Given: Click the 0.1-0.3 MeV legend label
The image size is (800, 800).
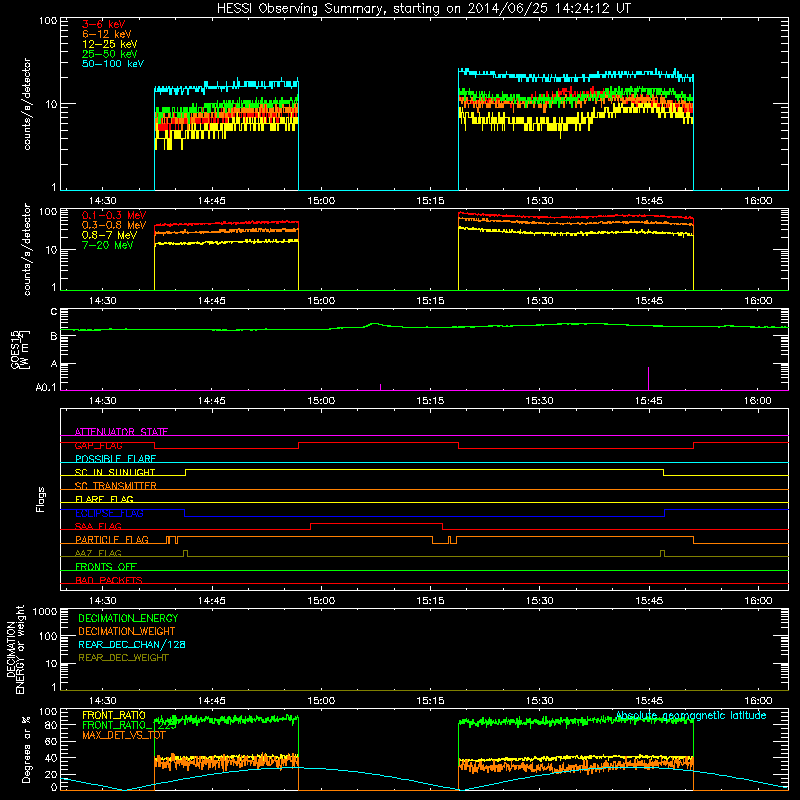Looking at the screenshot, I should click(x=114, y=215).
